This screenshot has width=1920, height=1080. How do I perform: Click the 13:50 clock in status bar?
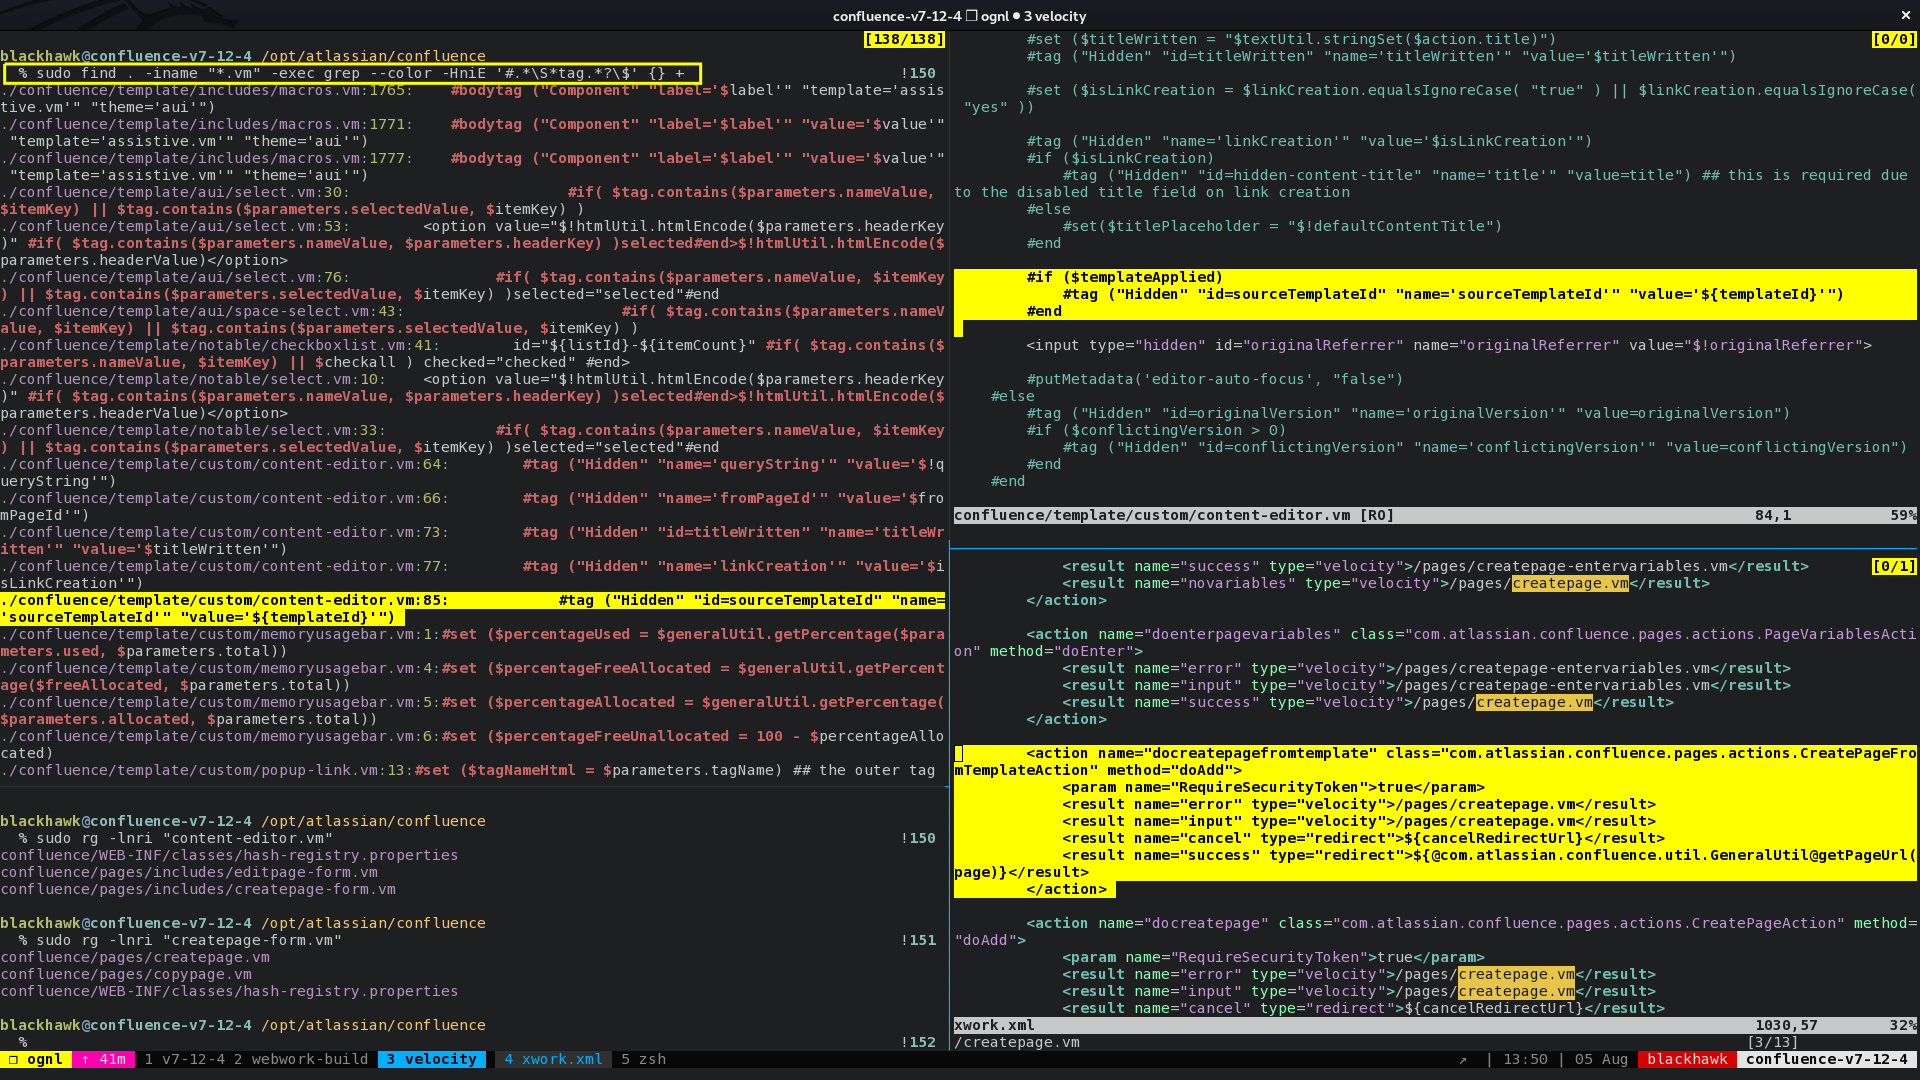[1525, 1059]
